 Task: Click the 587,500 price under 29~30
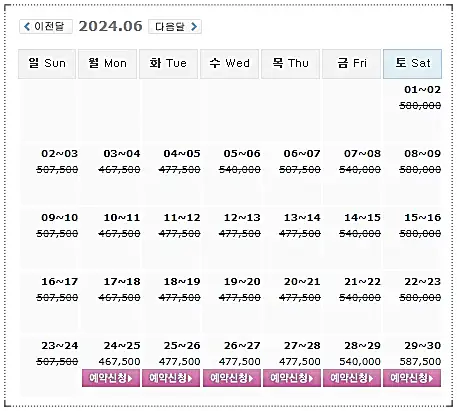[x=420, y=362]
